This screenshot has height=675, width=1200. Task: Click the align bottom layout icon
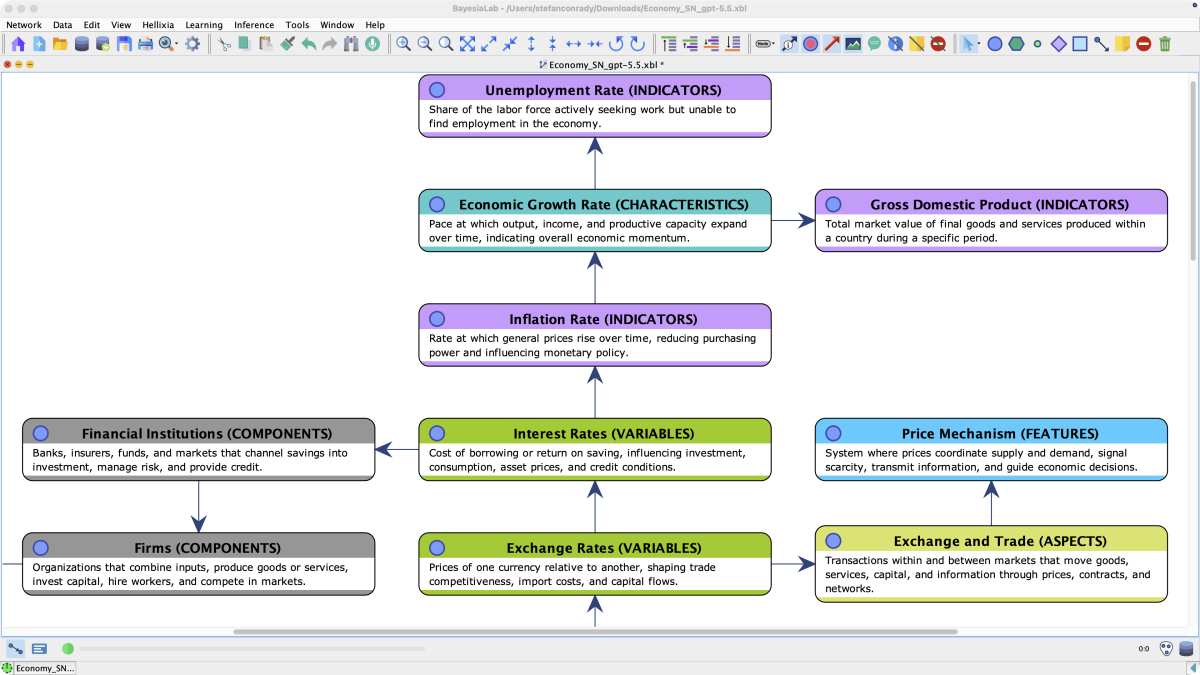733,44
